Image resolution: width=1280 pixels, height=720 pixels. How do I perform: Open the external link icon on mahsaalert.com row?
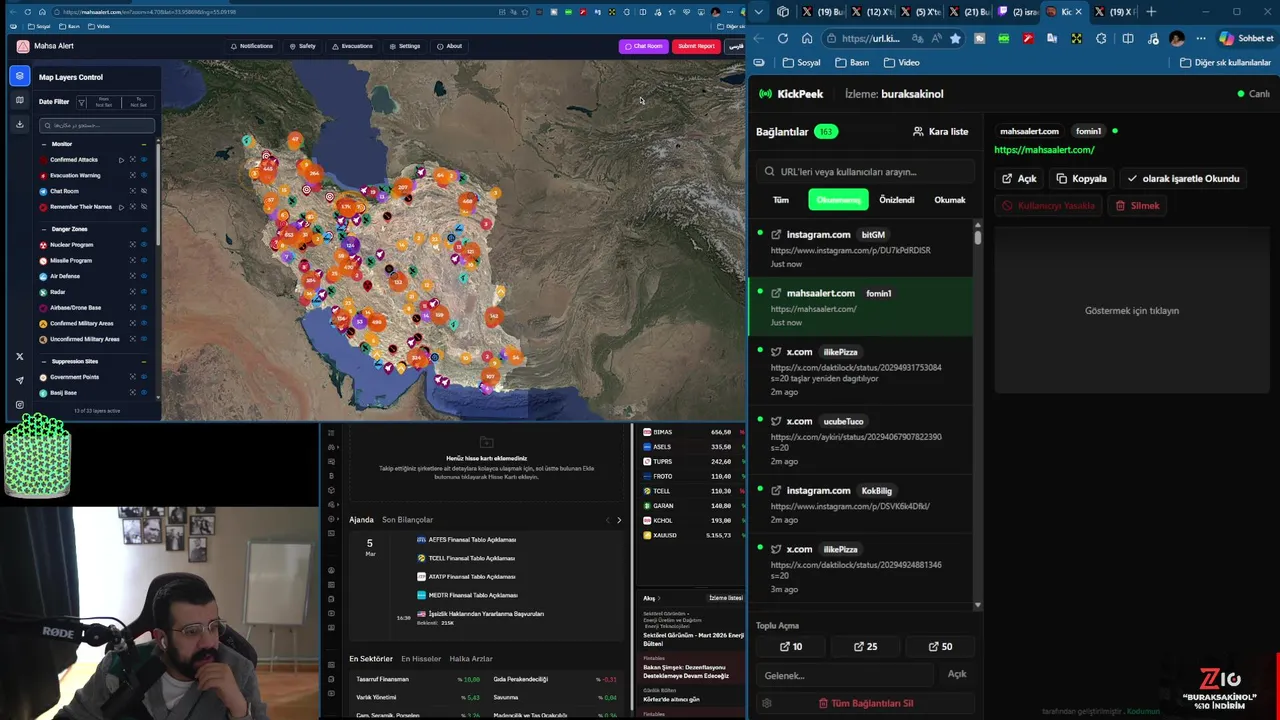776,293
